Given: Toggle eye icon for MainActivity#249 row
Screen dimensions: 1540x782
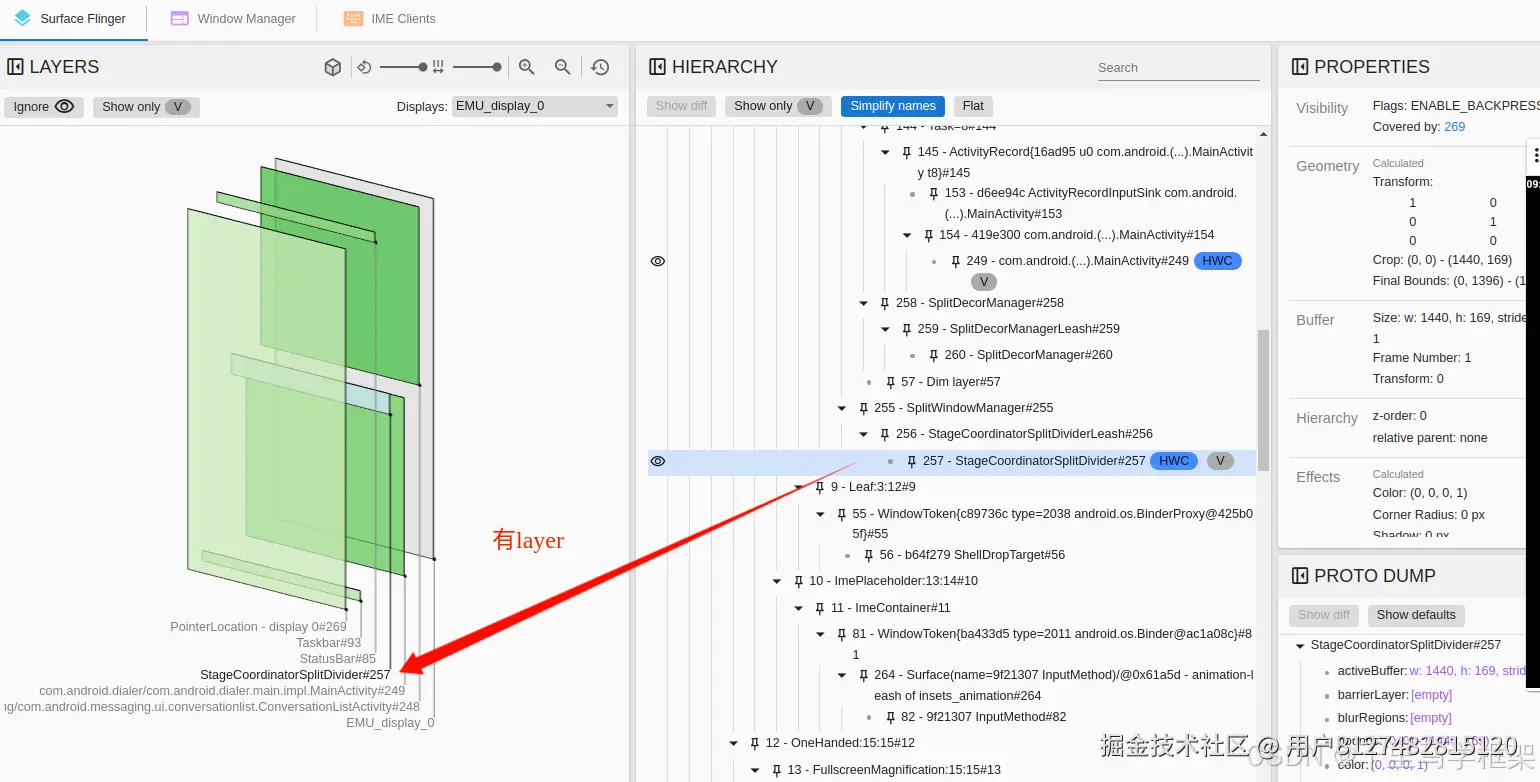Looking at the screenshot, I should (x=658, y=261).
